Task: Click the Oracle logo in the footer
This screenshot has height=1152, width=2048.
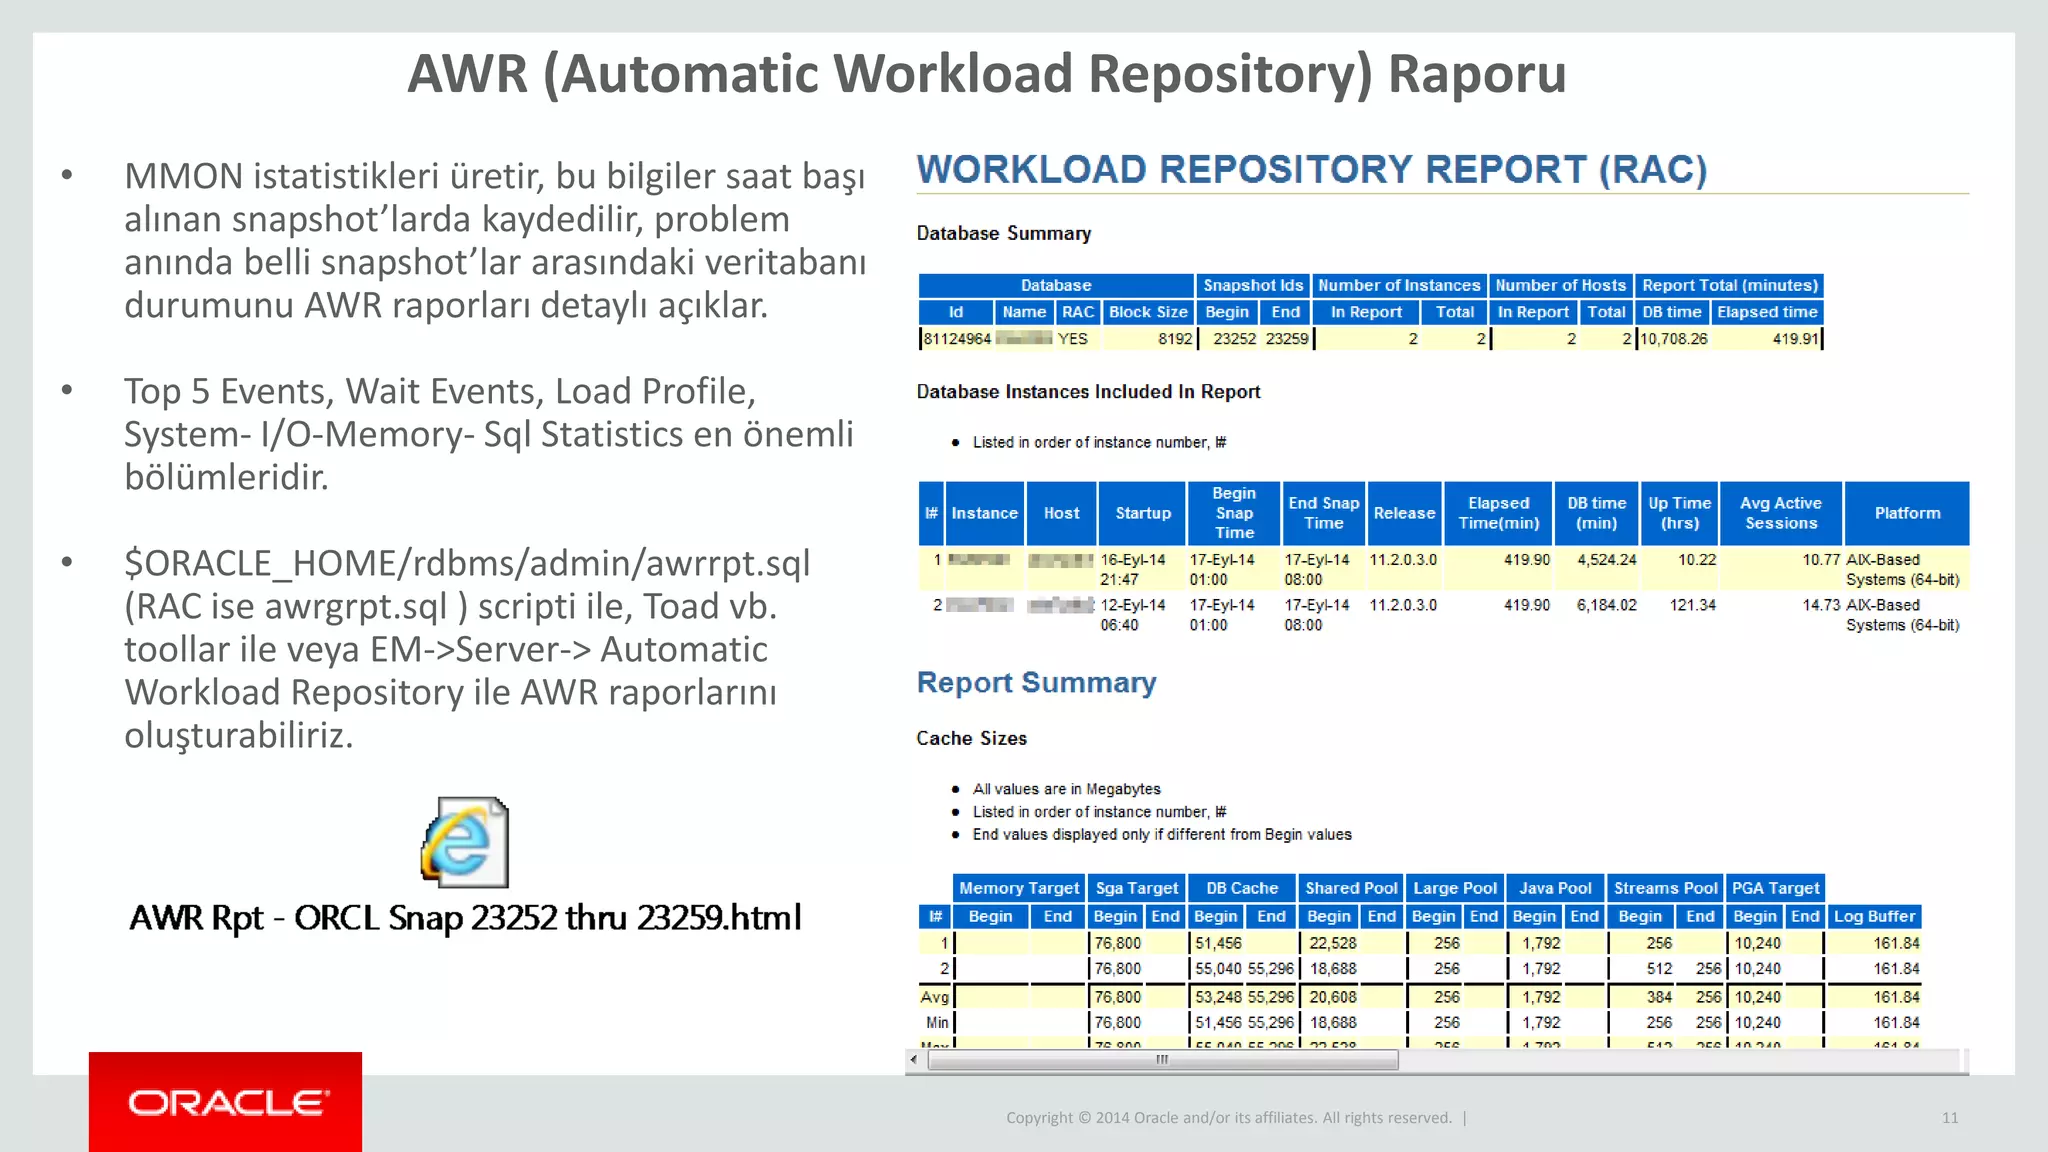Action: click(227, 1102)
